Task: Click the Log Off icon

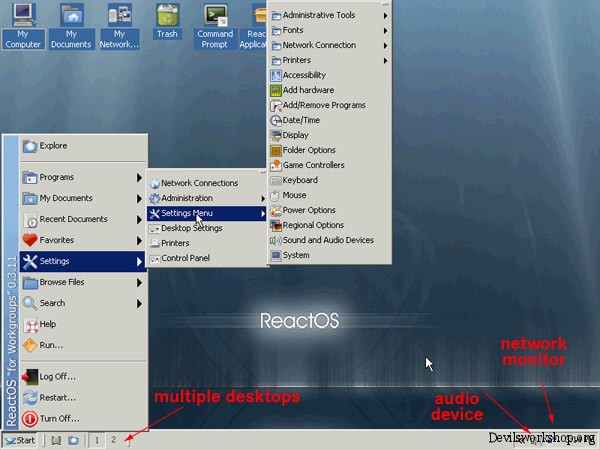Action: pos(30,377)
